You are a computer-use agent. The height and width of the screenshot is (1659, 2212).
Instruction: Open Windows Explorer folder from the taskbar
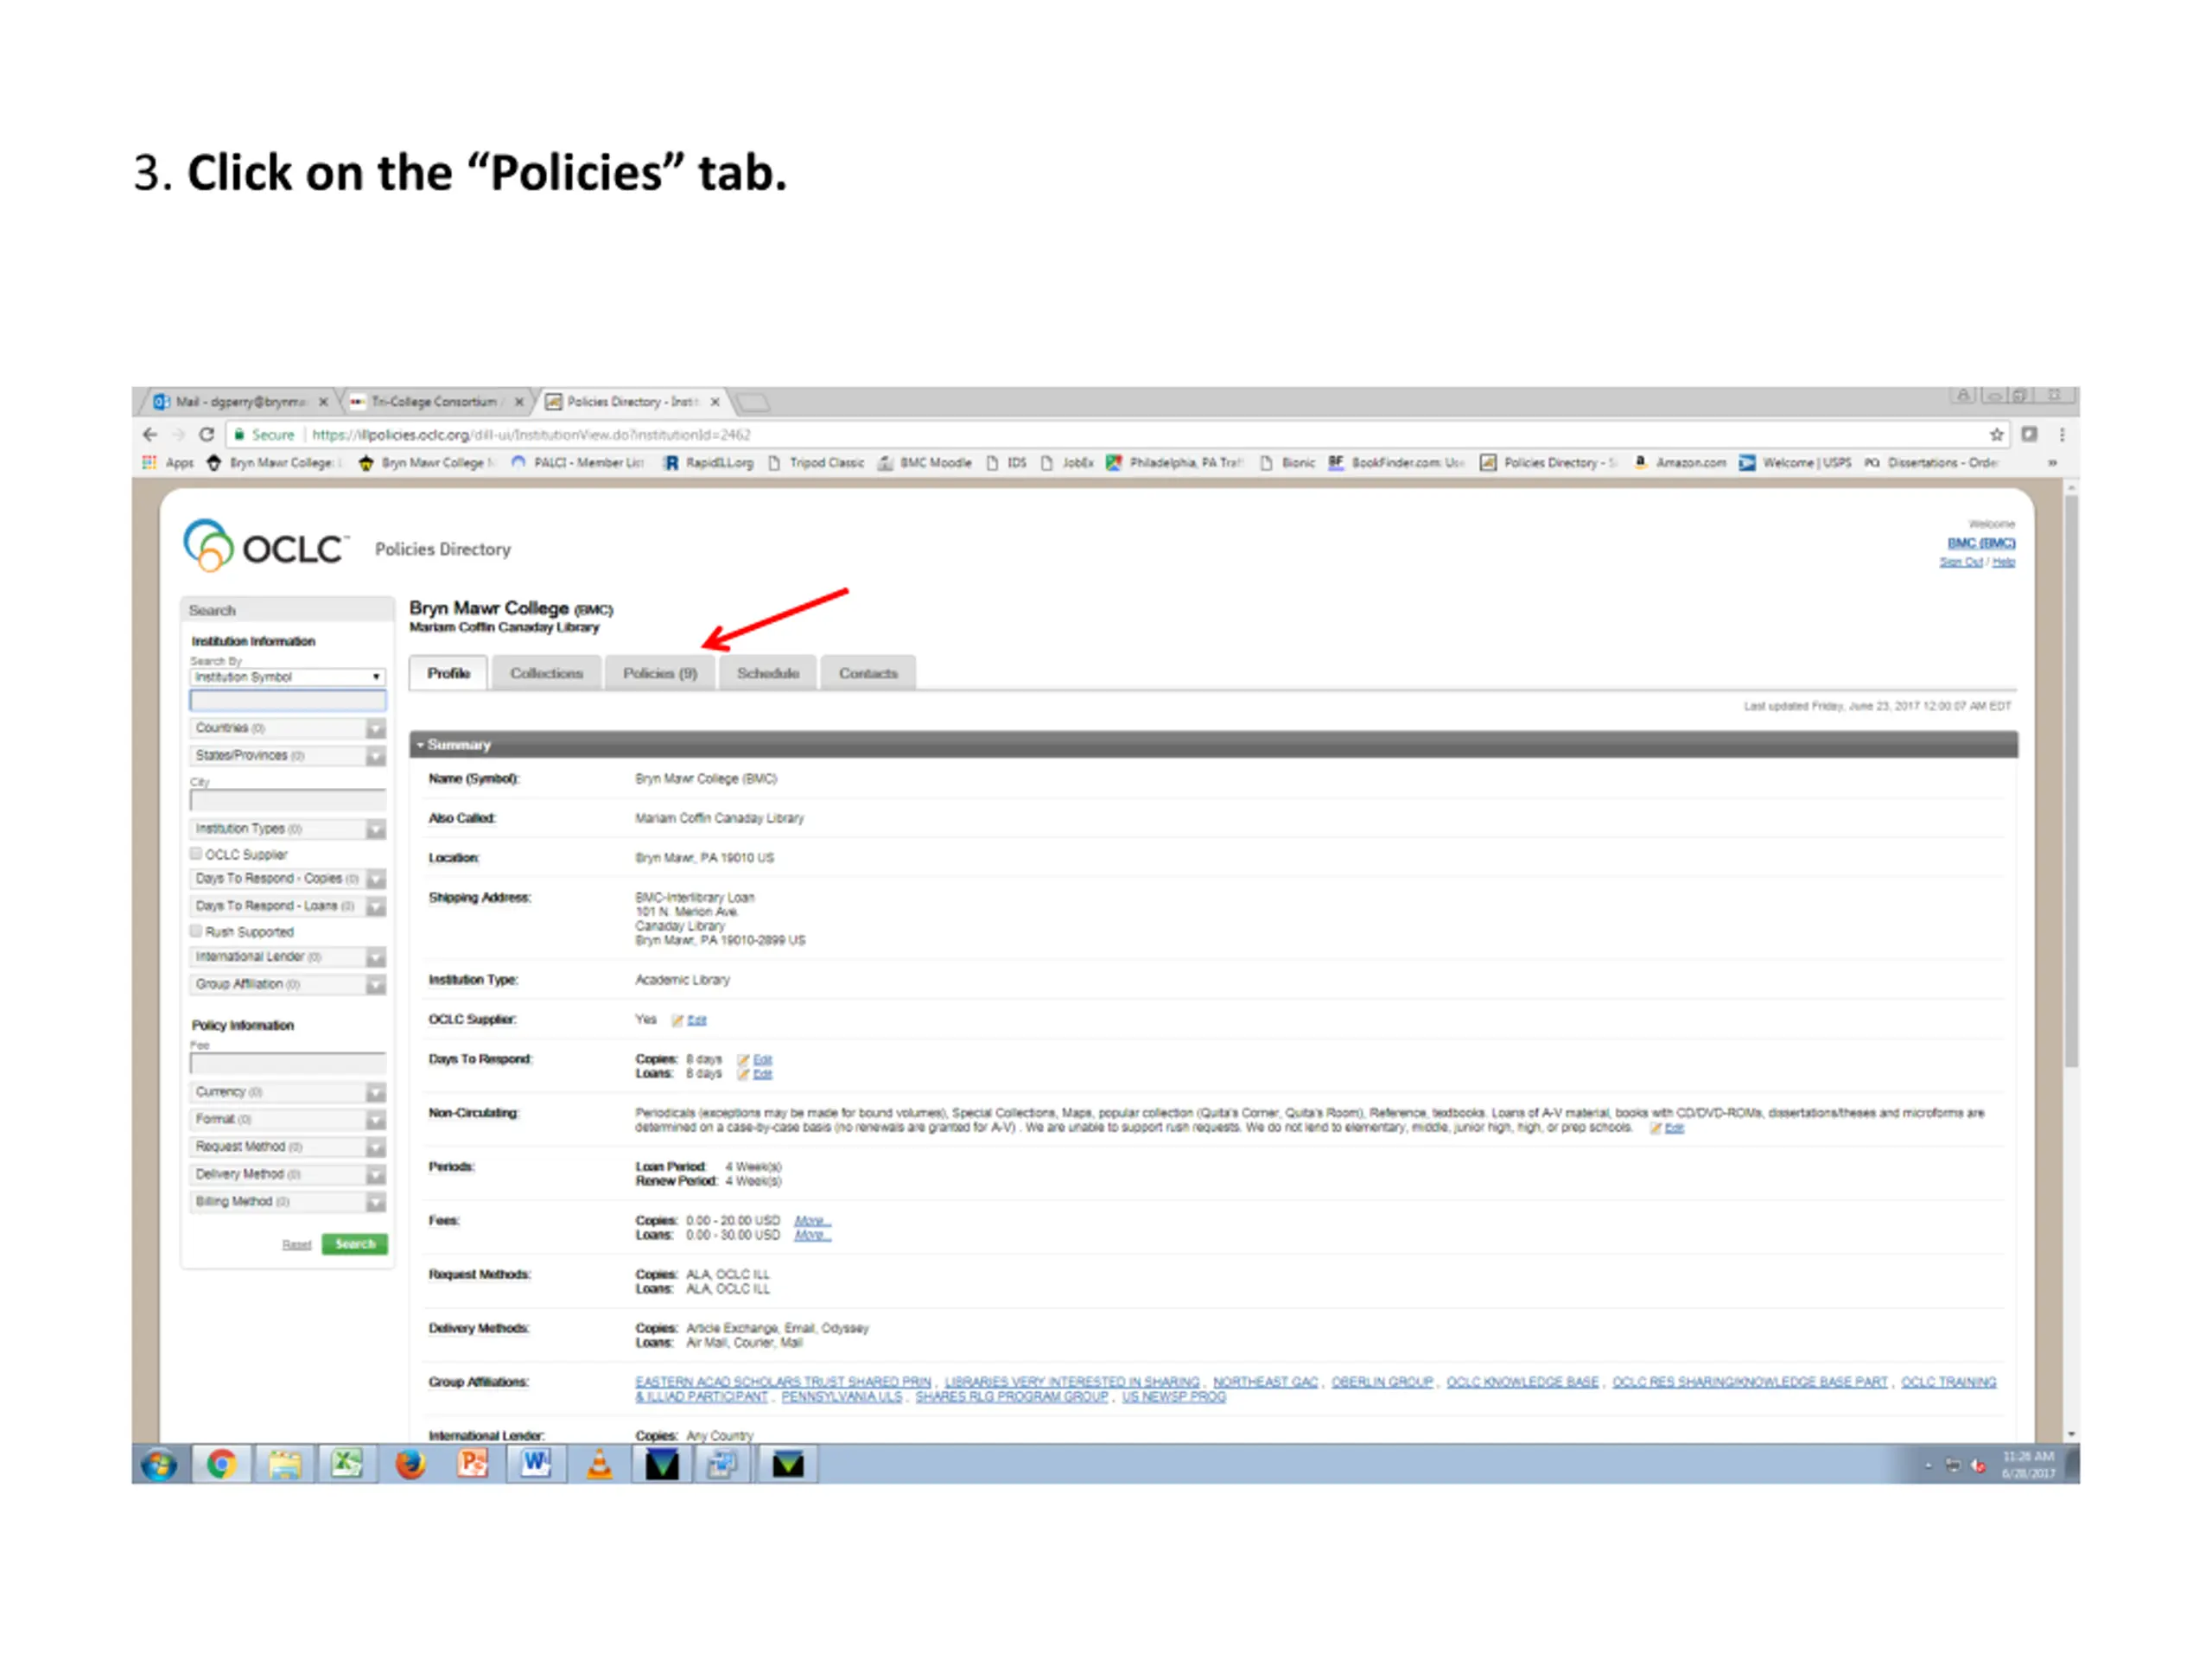(x=284, y=1465)
